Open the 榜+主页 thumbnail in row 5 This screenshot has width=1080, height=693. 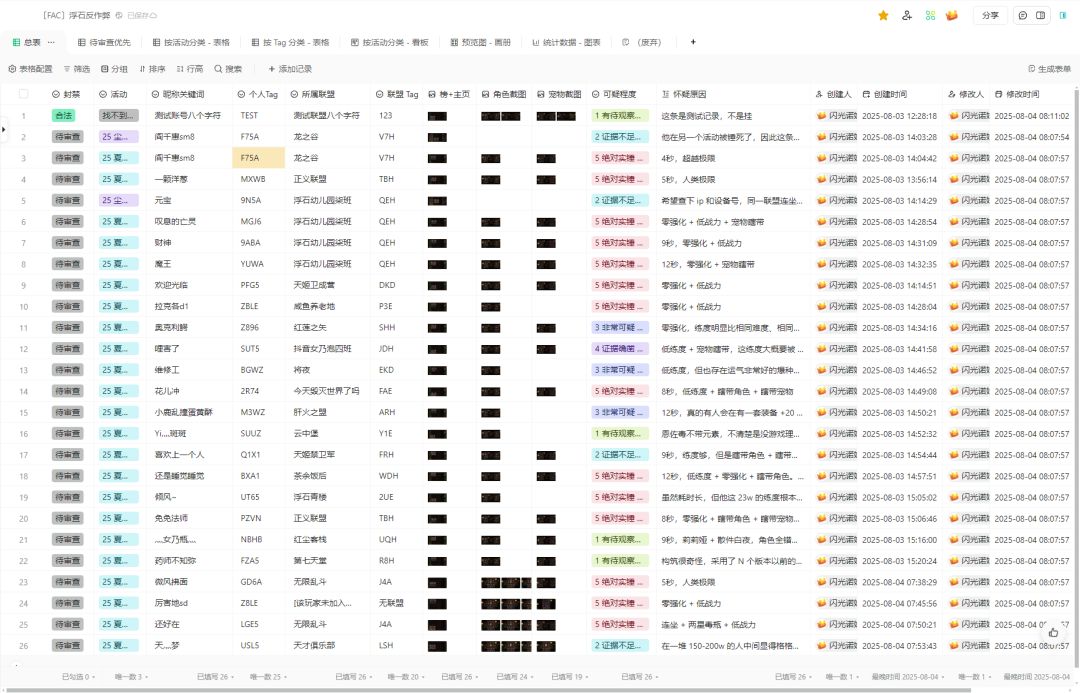point(437,200)
